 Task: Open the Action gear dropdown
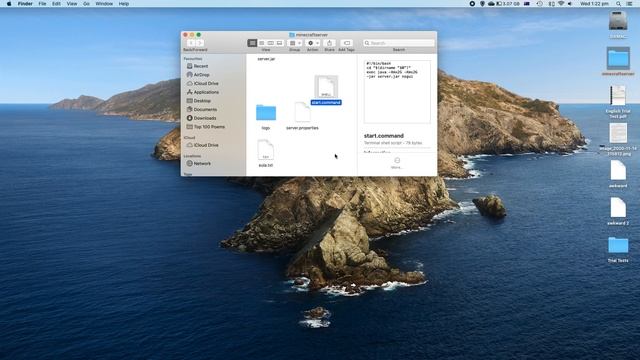pos(313,43)
